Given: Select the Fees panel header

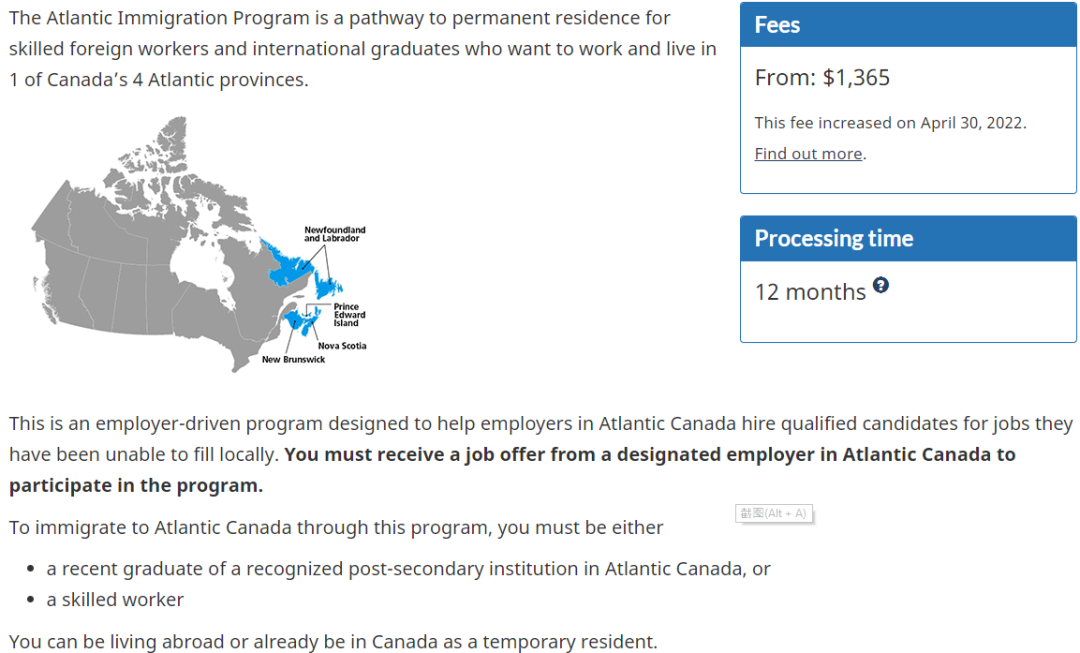Looking at the screenshot, I should click(908, 25).
